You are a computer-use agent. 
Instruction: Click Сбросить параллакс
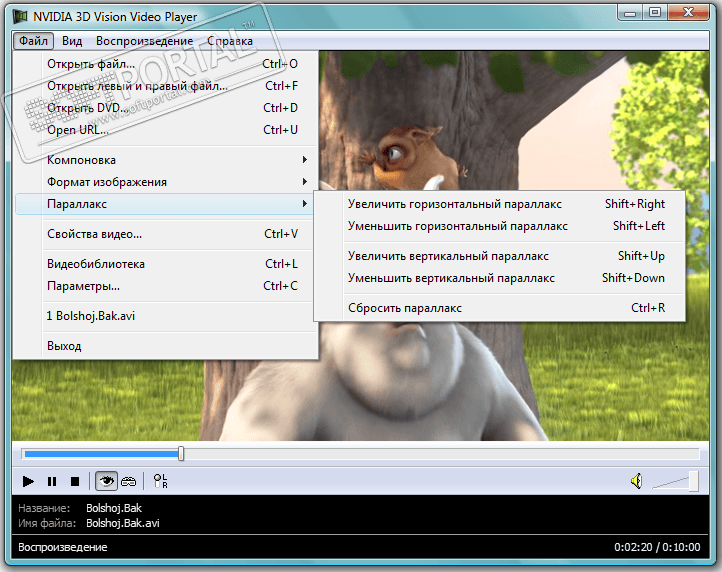tap(500, 308)
